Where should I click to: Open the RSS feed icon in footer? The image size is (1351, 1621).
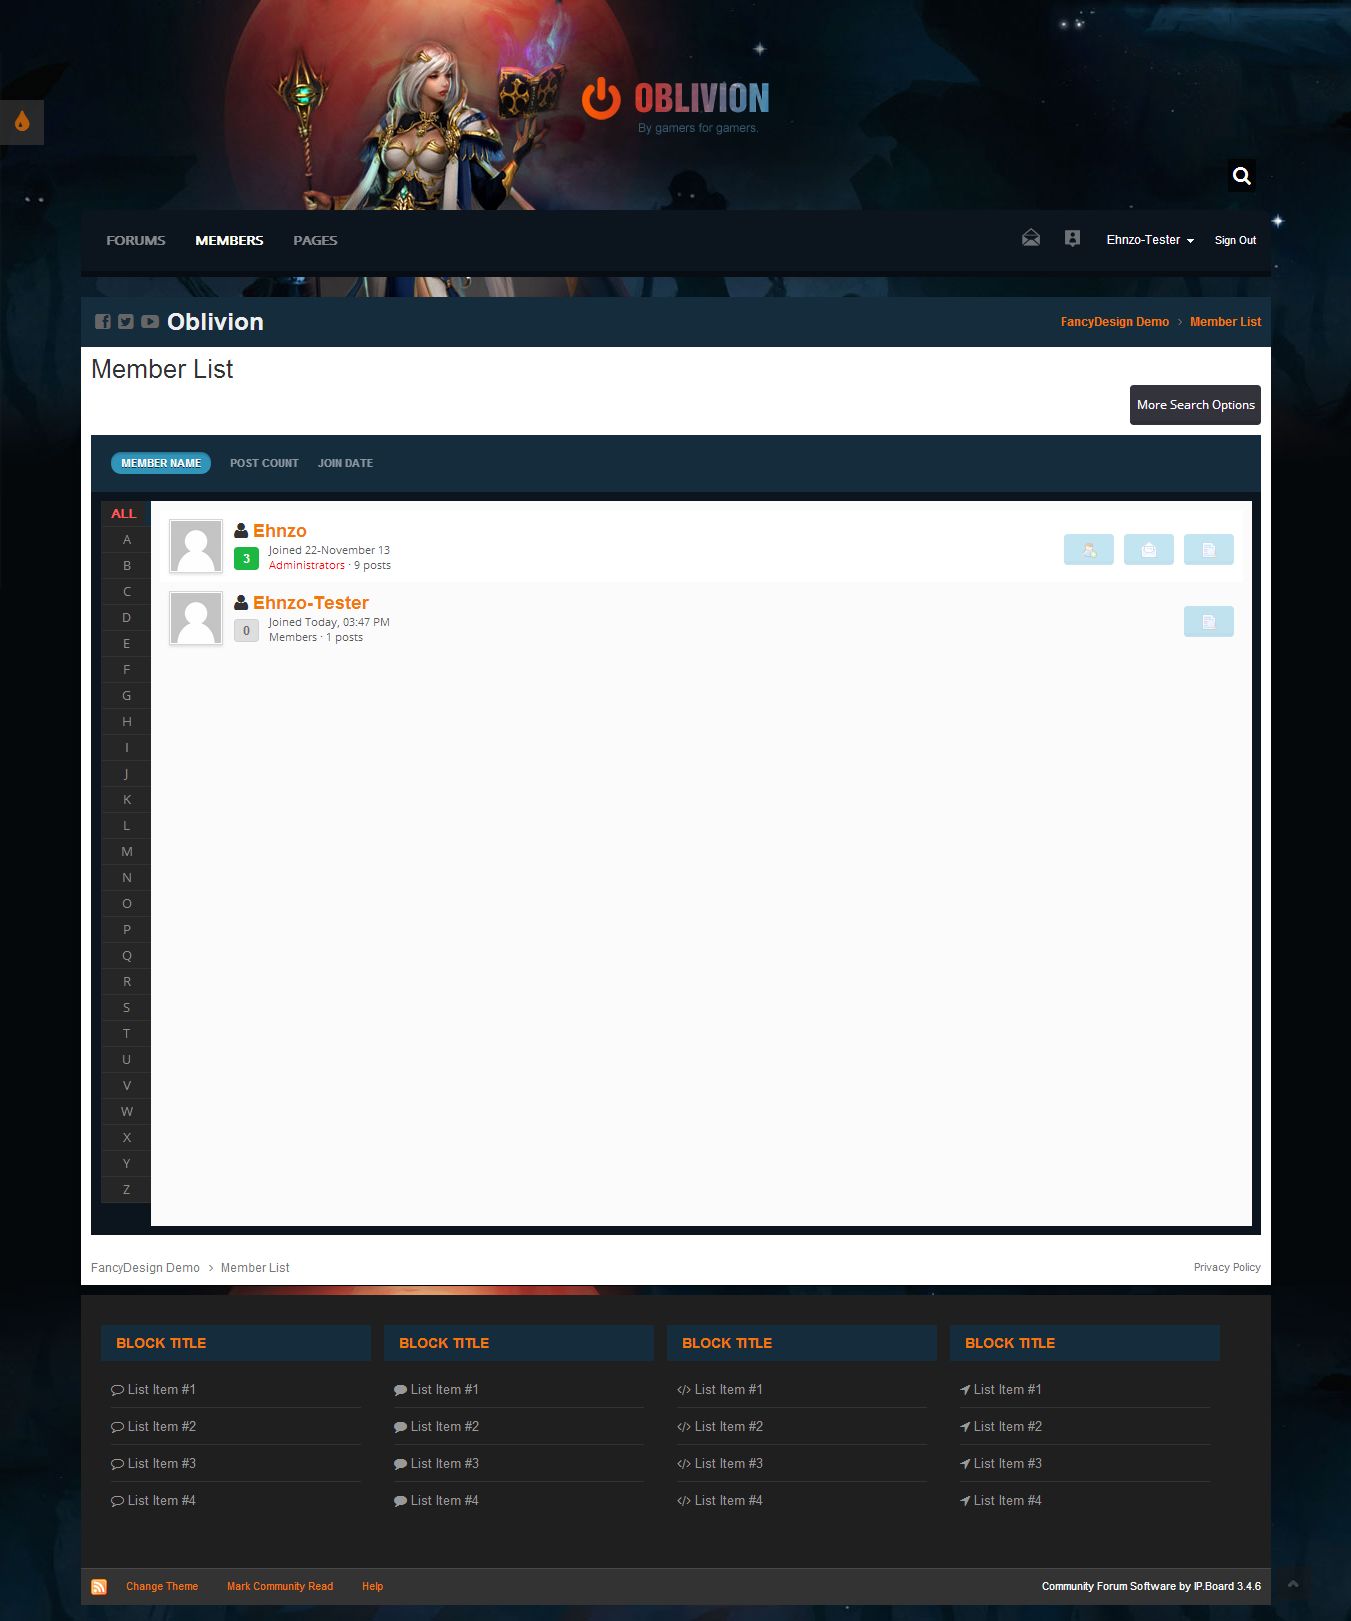click(x=99, y=1587)
